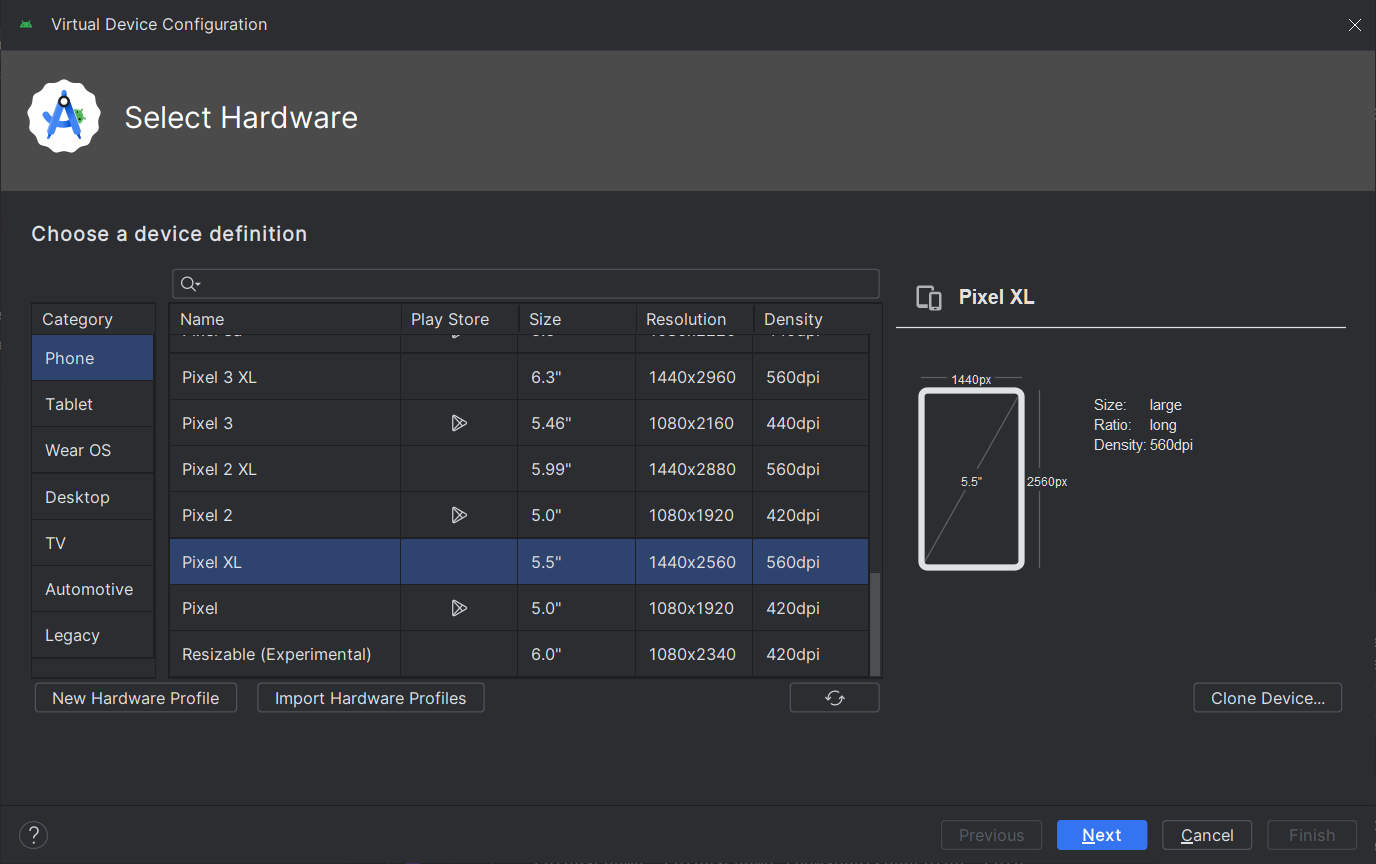Click the Android Studio logo in header
This screenshot has height=864, width=1376.
64,117
